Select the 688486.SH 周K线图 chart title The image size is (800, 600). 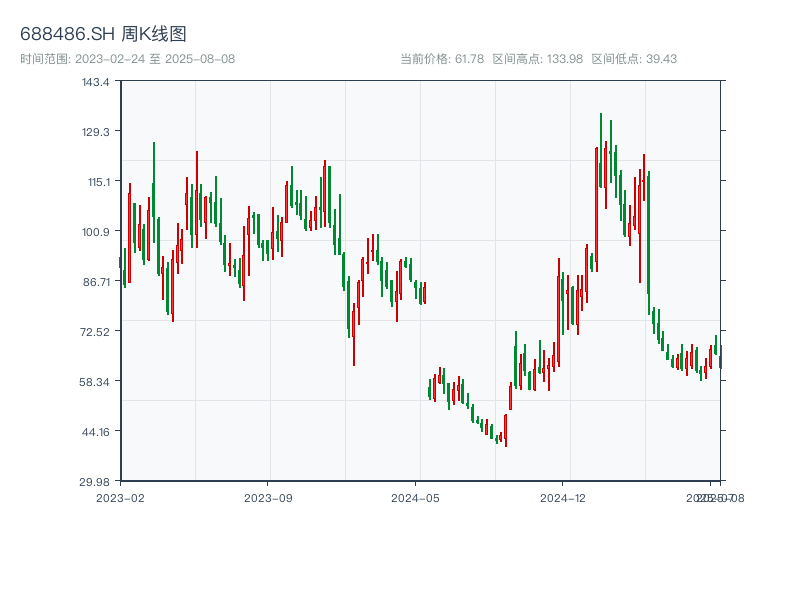[103, 34]
